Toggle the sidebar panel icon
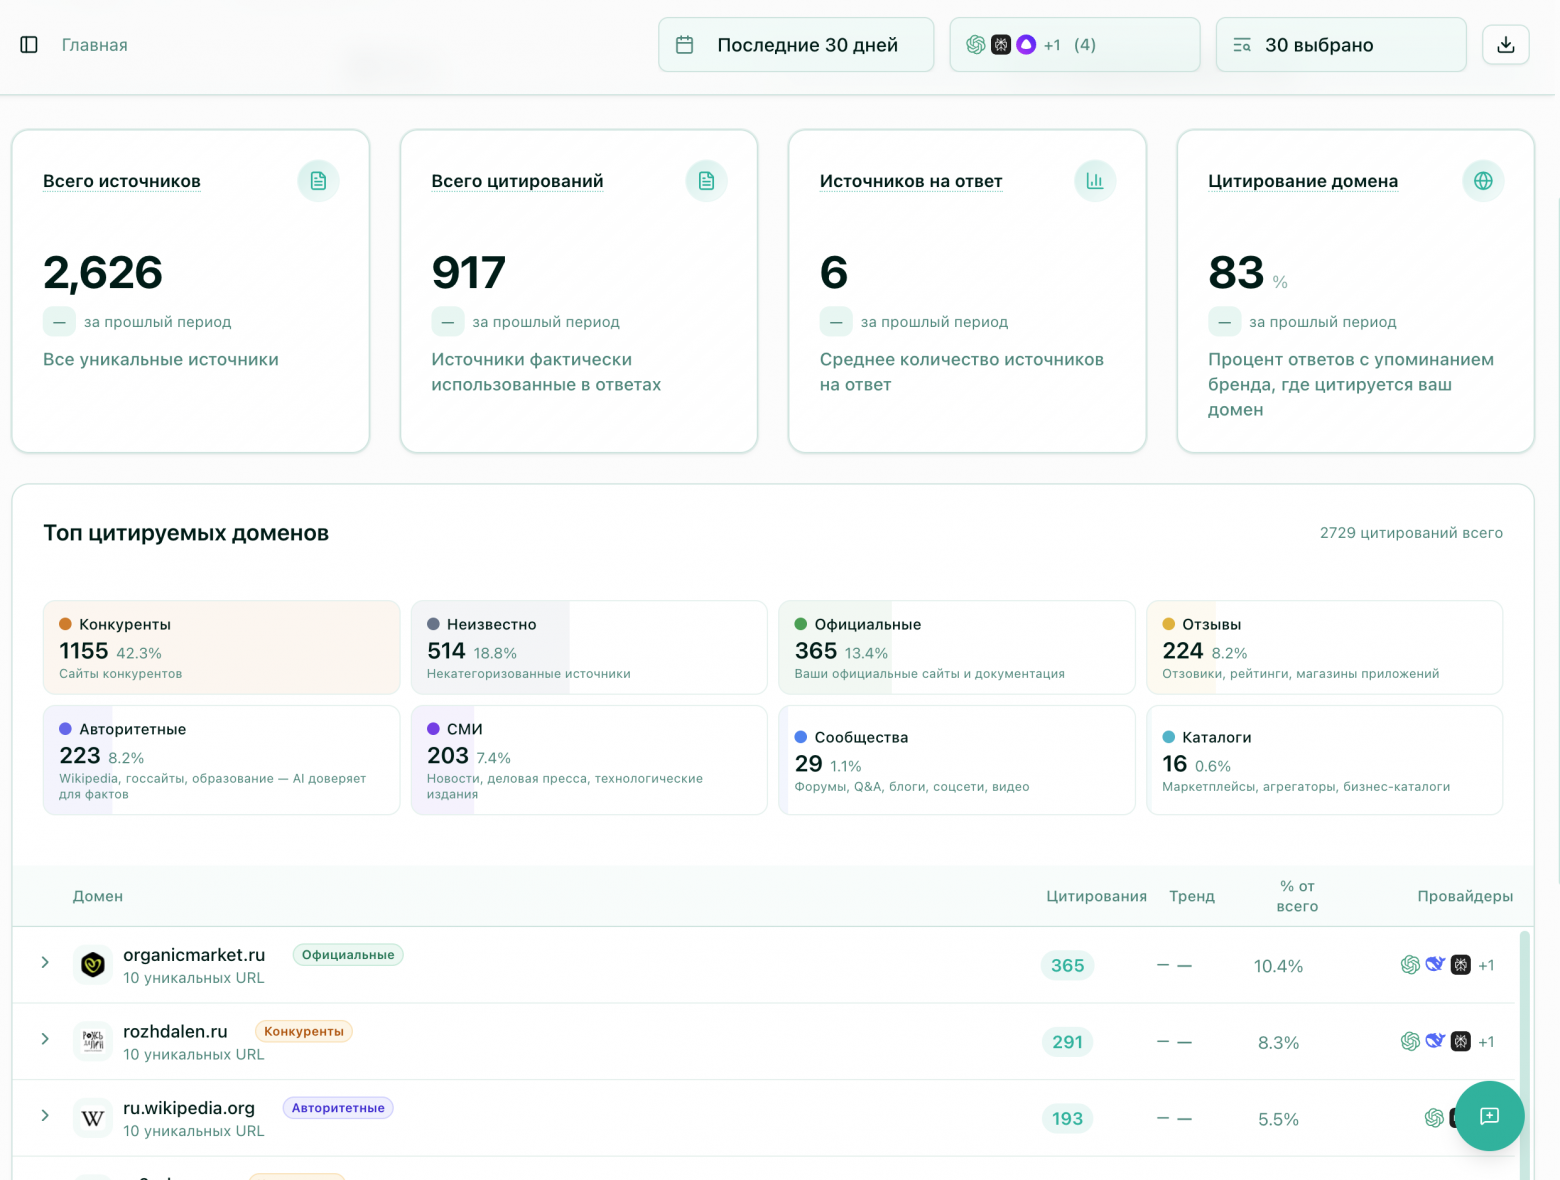The height and width of the screenshot is (1180, 1560). tap(29, 45)
